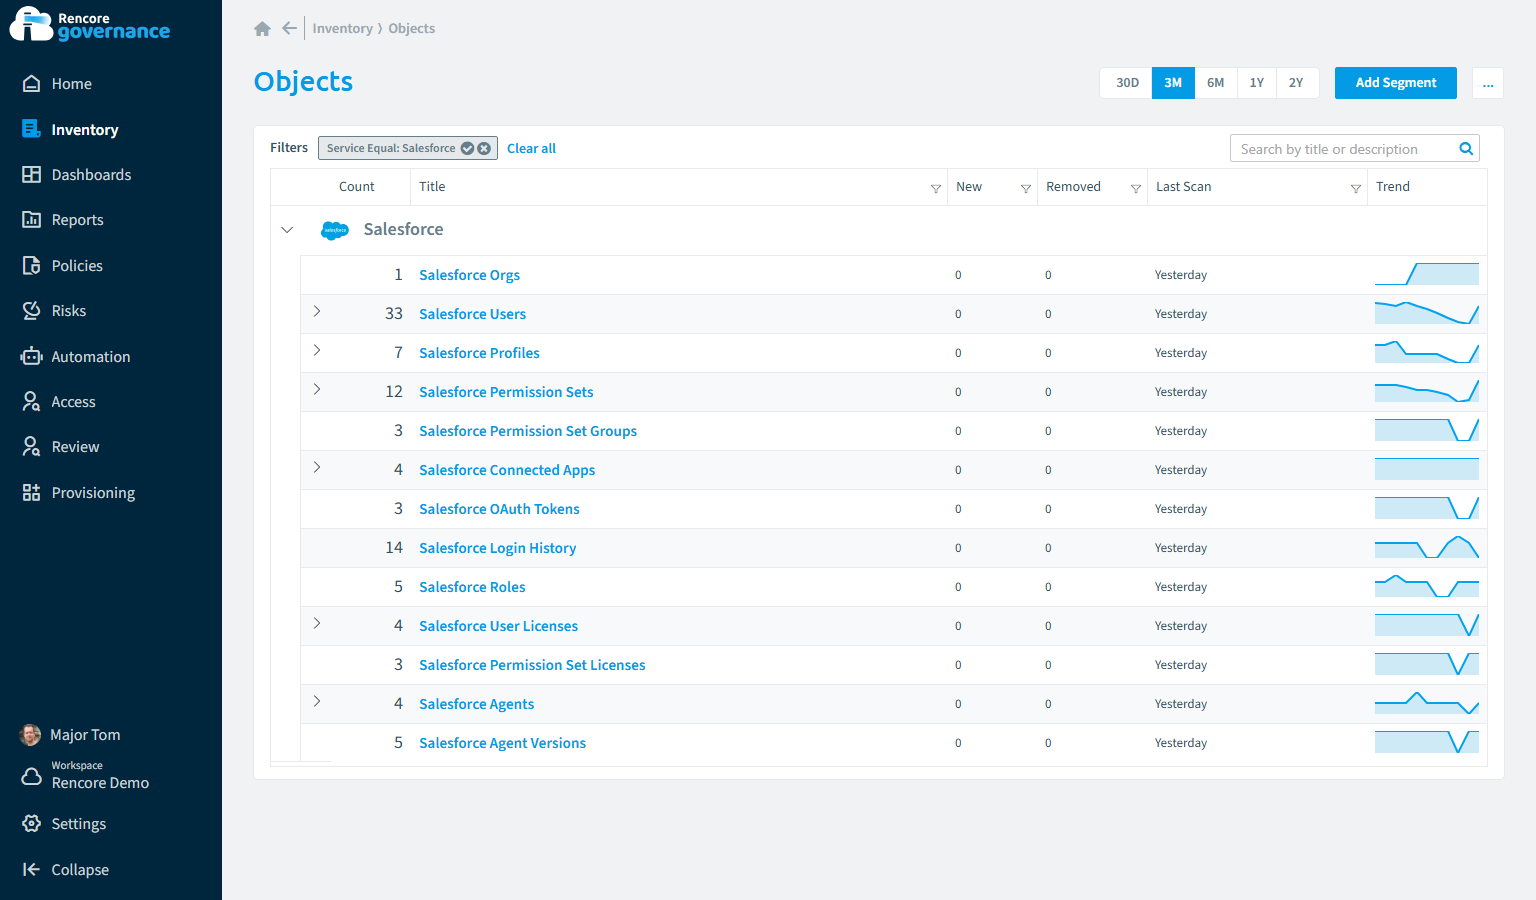1536x900 pixels.
Task: Expand the Salesforce Connected Apps row
Action: pos(317,468)
